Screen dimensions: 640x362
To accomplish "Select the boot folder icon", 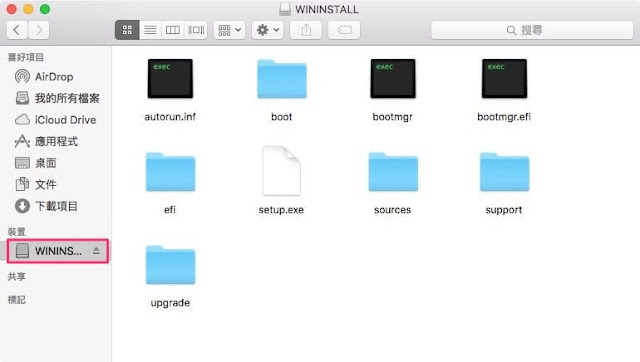I will [x=282, y=79].
